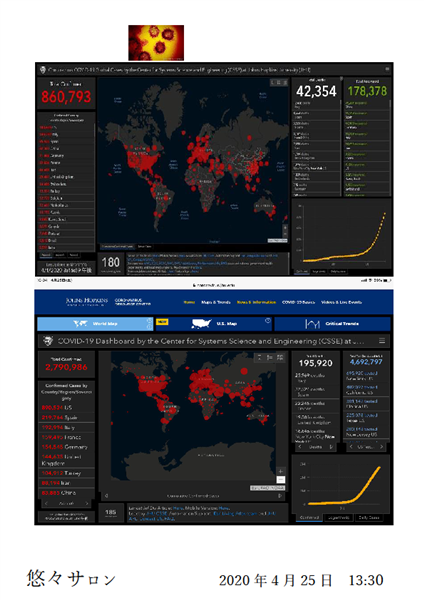Select the Turkey row in lower list
This screenshot has width=424, height=600.
(x=66, y=473)
